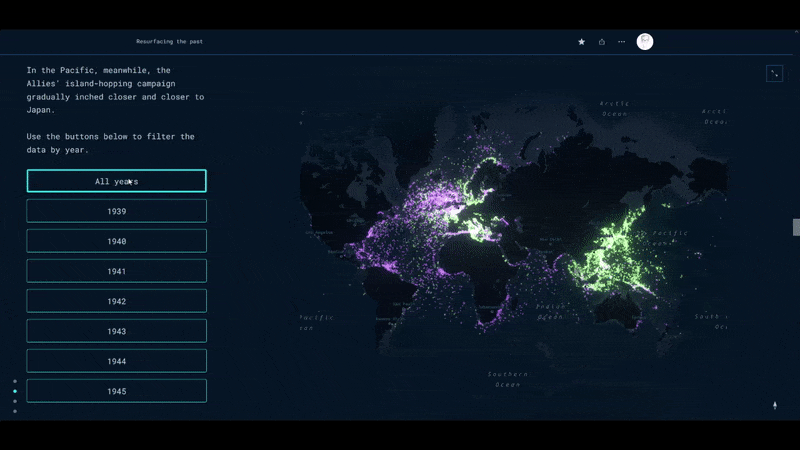The image size is (800, 450).
Task: Filter data by year 1939
Action: coord(117,211)
